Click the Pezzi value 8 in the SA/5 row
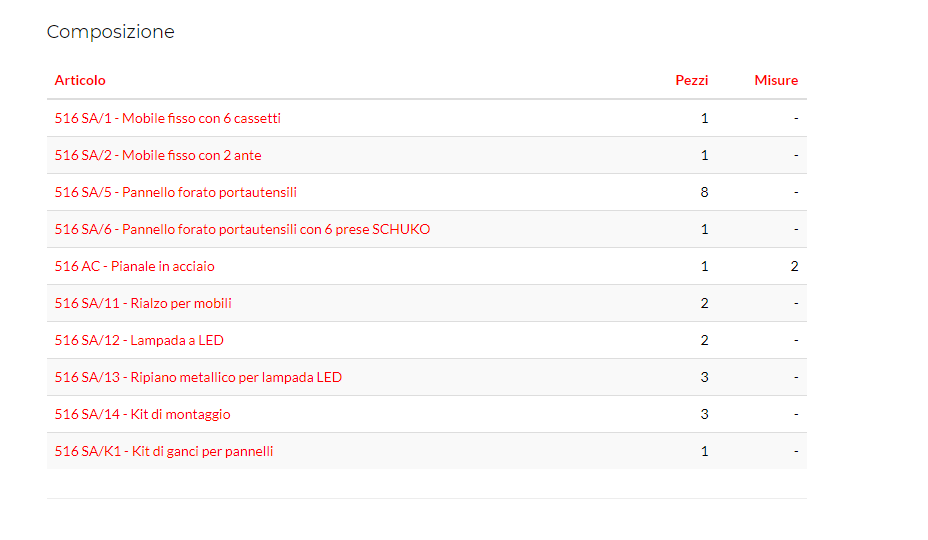928x540 pixels. (704, 192)
